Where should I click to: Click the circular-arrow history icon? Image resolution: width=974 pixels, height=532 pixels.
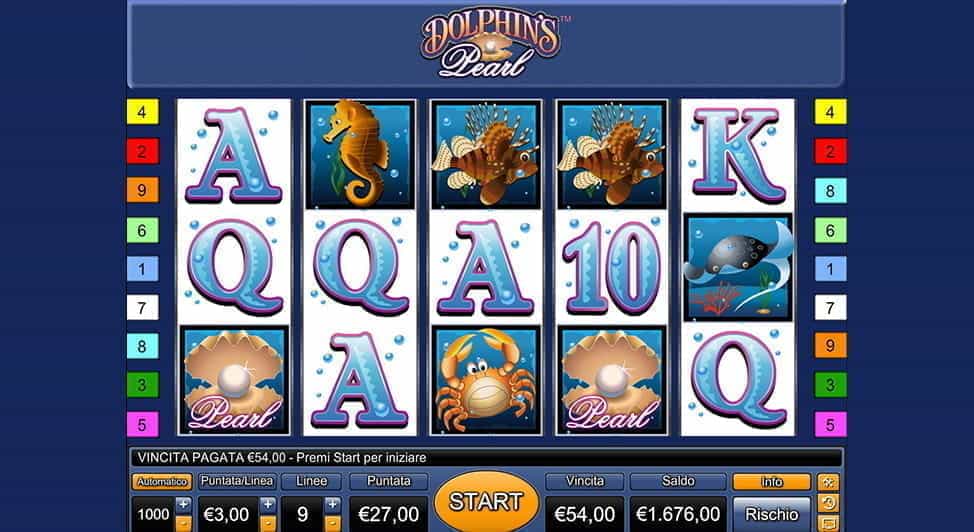pyautogui.click(x=829, y=503)
